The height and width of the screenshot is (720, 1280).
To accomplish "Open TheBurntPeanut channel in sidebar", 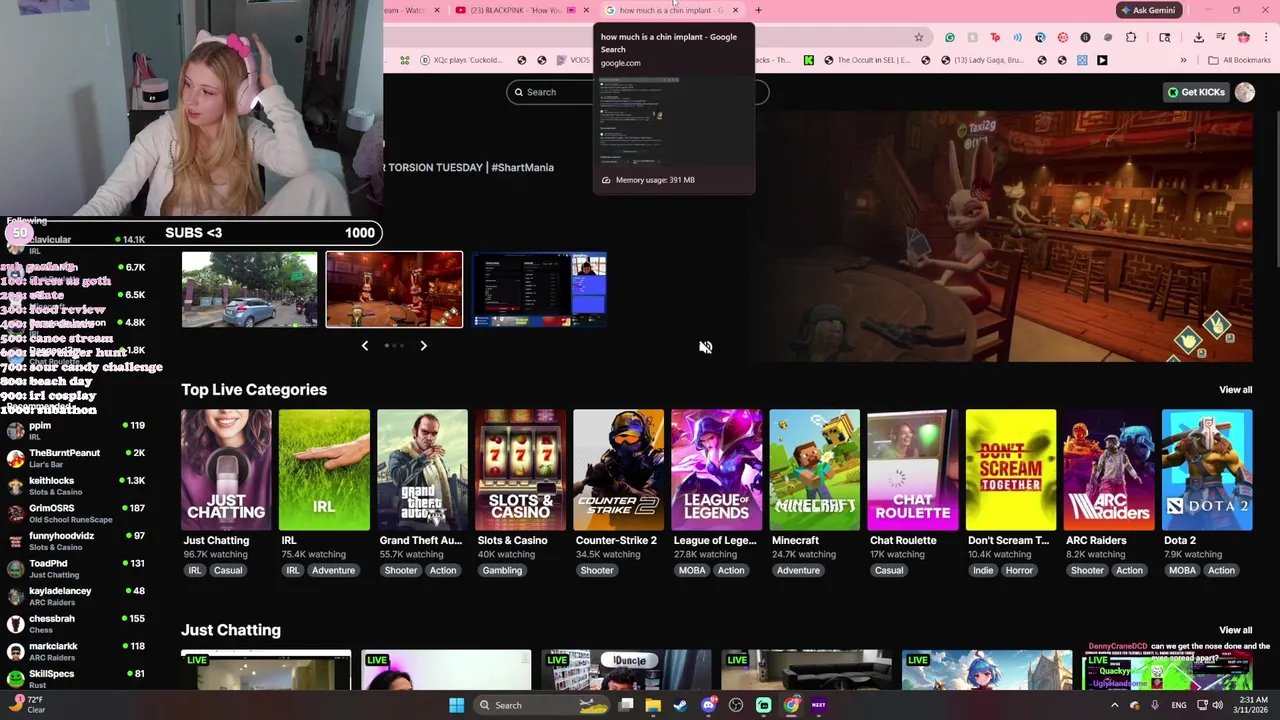I will click(x=77, y=458).
